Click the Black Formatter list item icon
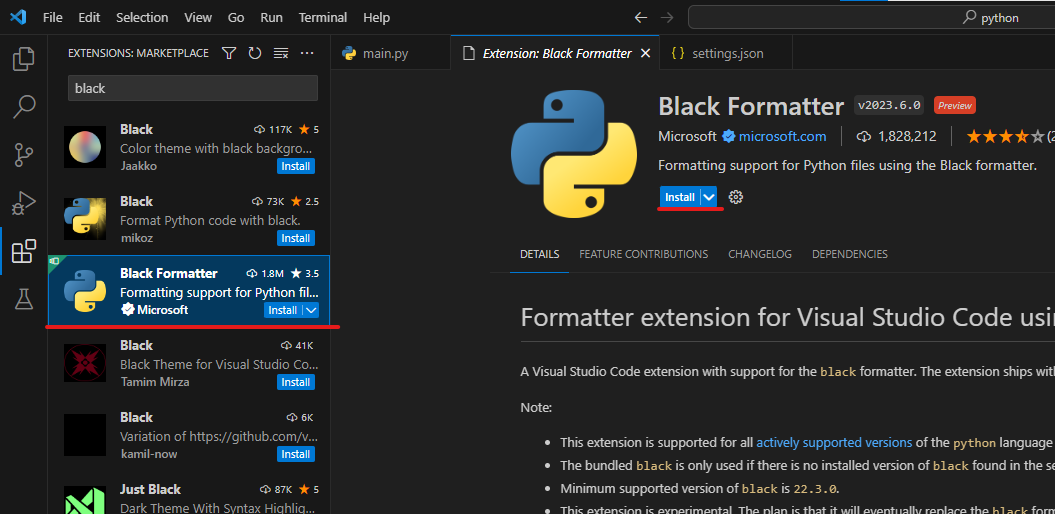This screenshot has width=1055, height=514. pos(85,291)
